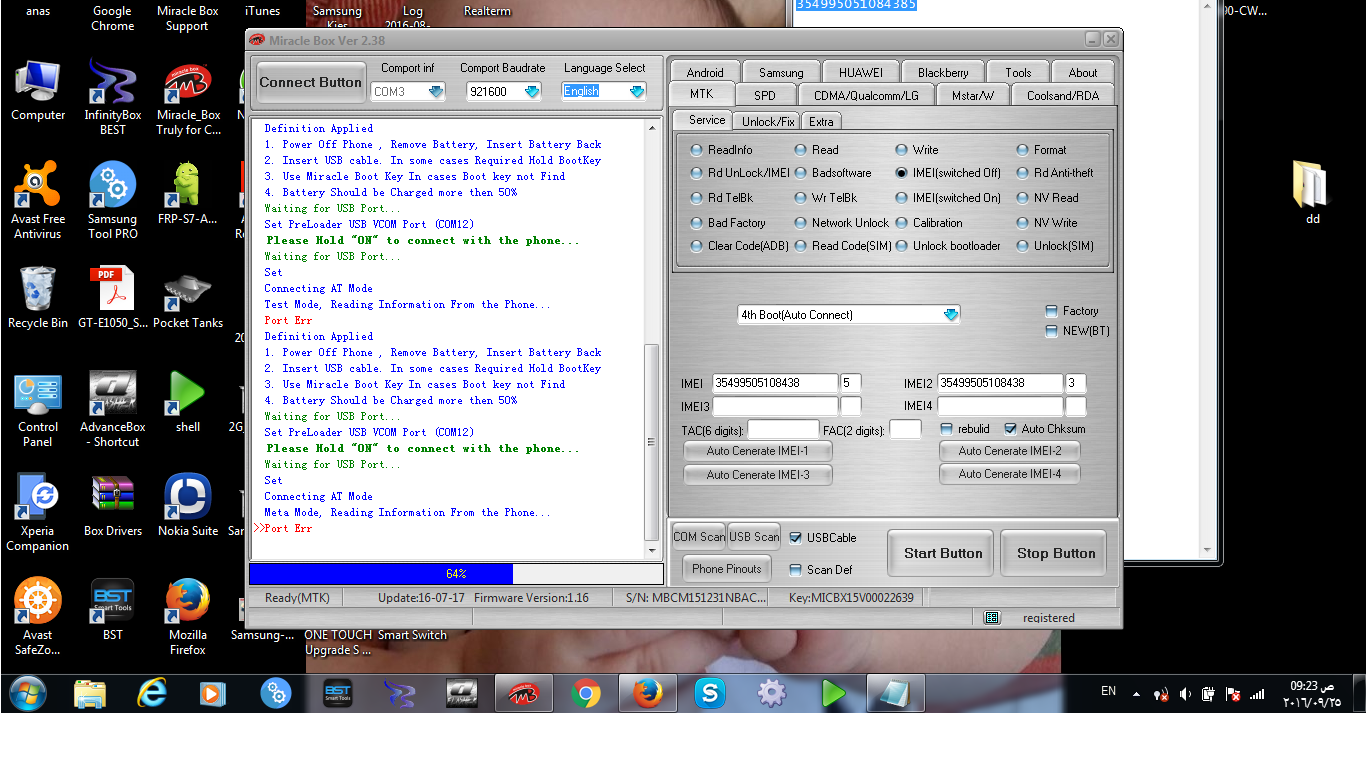Click Windows Start button
Screen dimensions: 1366x768
tap(27, 692)
